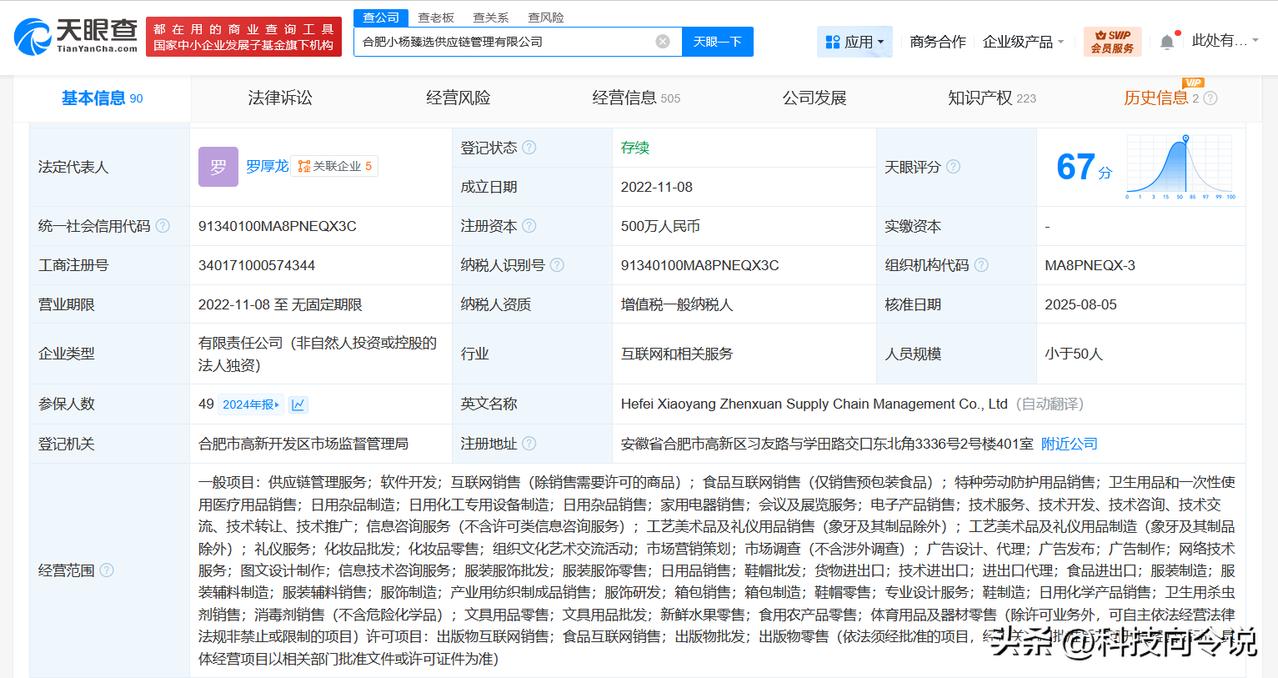Click the 罗 avatar of the legal representative
This screenshot has height=678, width=1278.
click(218, 166)
